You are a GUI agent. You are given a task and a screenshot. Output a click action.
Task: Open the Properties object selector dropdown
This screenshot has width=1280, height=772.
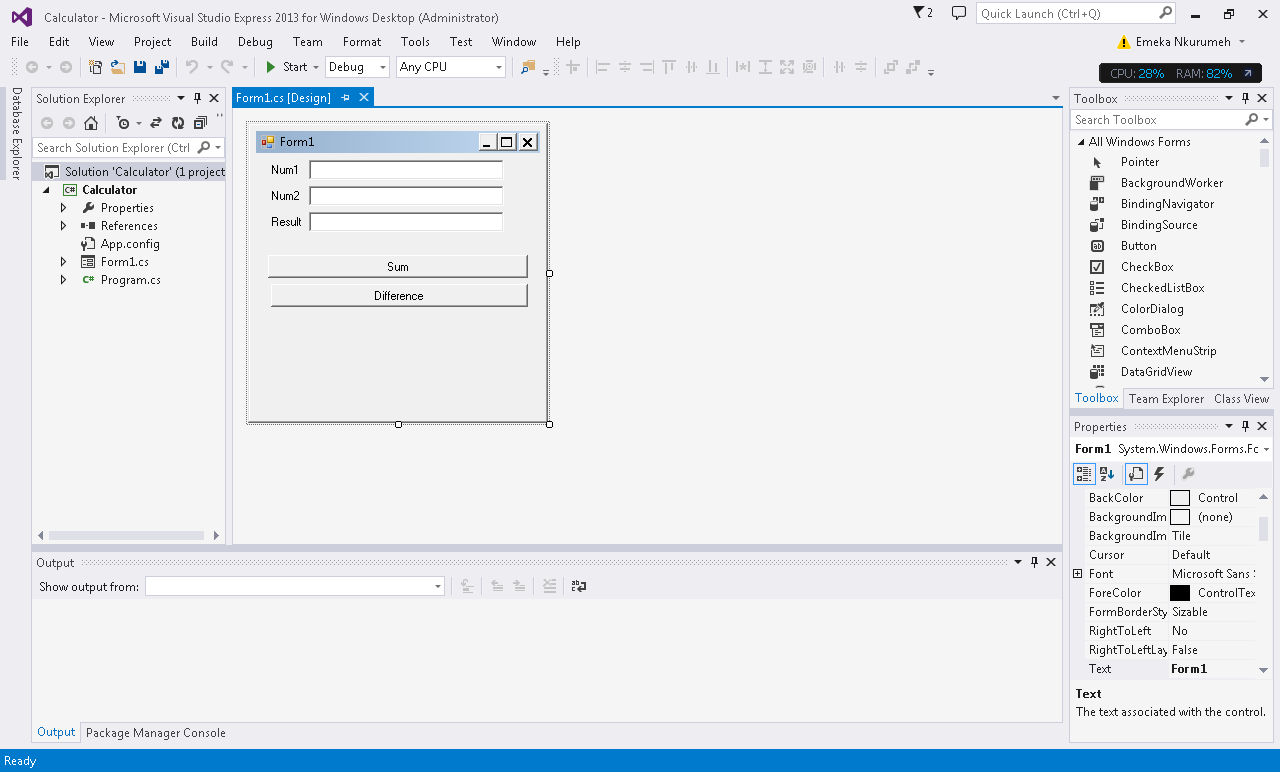[x=1266, y=450]
